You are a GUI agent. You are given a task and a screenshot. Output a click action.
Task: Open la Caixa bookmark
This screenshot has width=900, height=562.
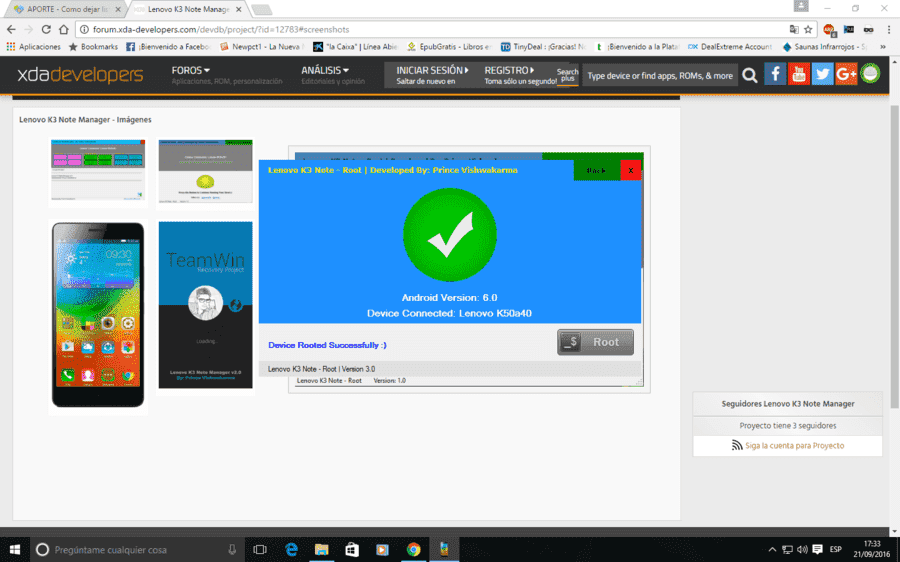pyautogui.click(x=355, y=46)
